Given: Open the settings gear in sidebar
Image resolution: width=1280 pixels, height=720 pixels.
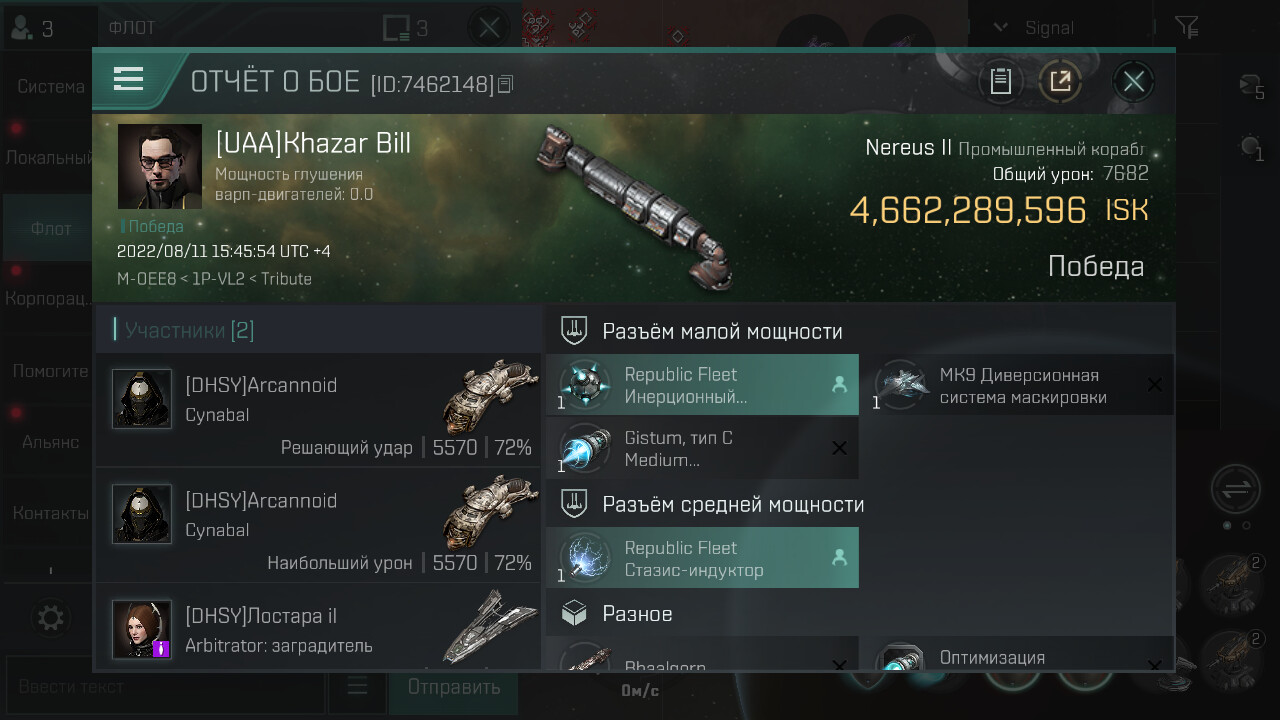Looking at the screenshot, I should point(50,617).
